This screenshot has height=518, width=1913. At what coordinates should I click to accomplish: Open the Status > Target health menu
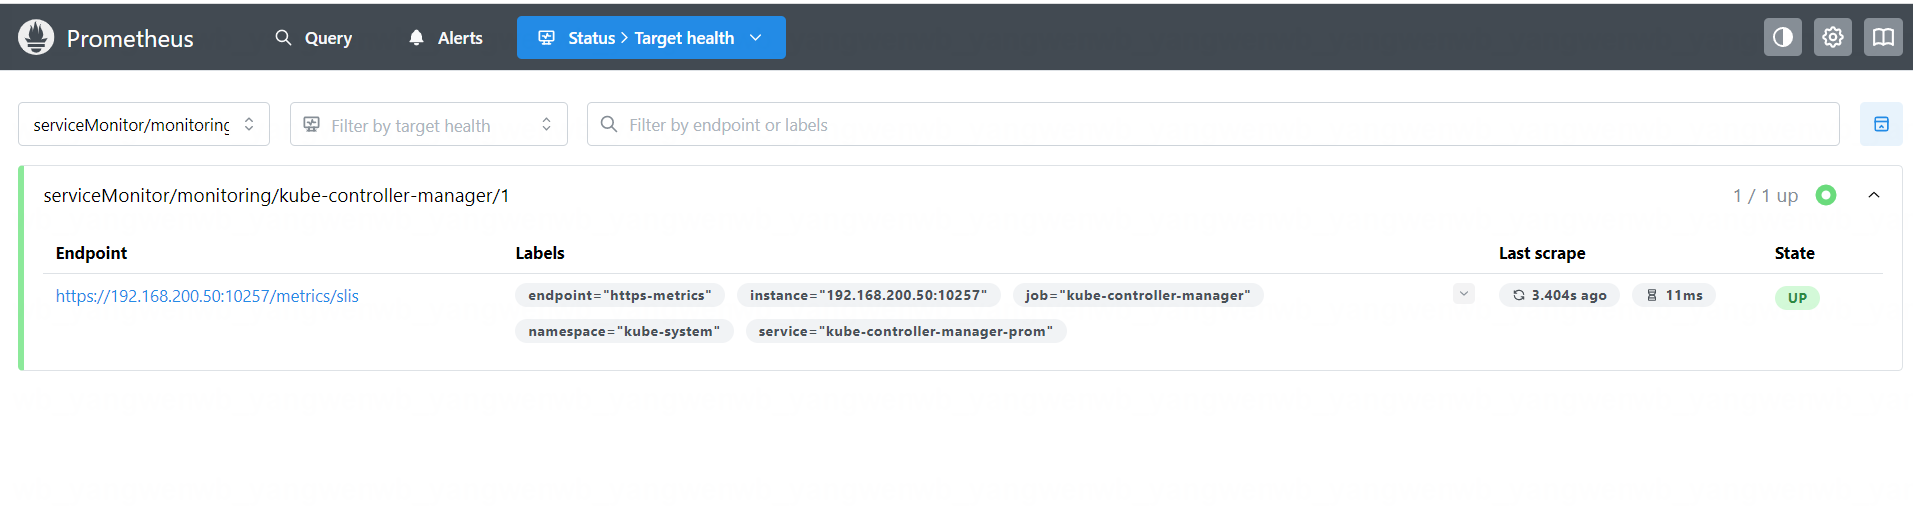pyautogui.click(x=651, y=38)
